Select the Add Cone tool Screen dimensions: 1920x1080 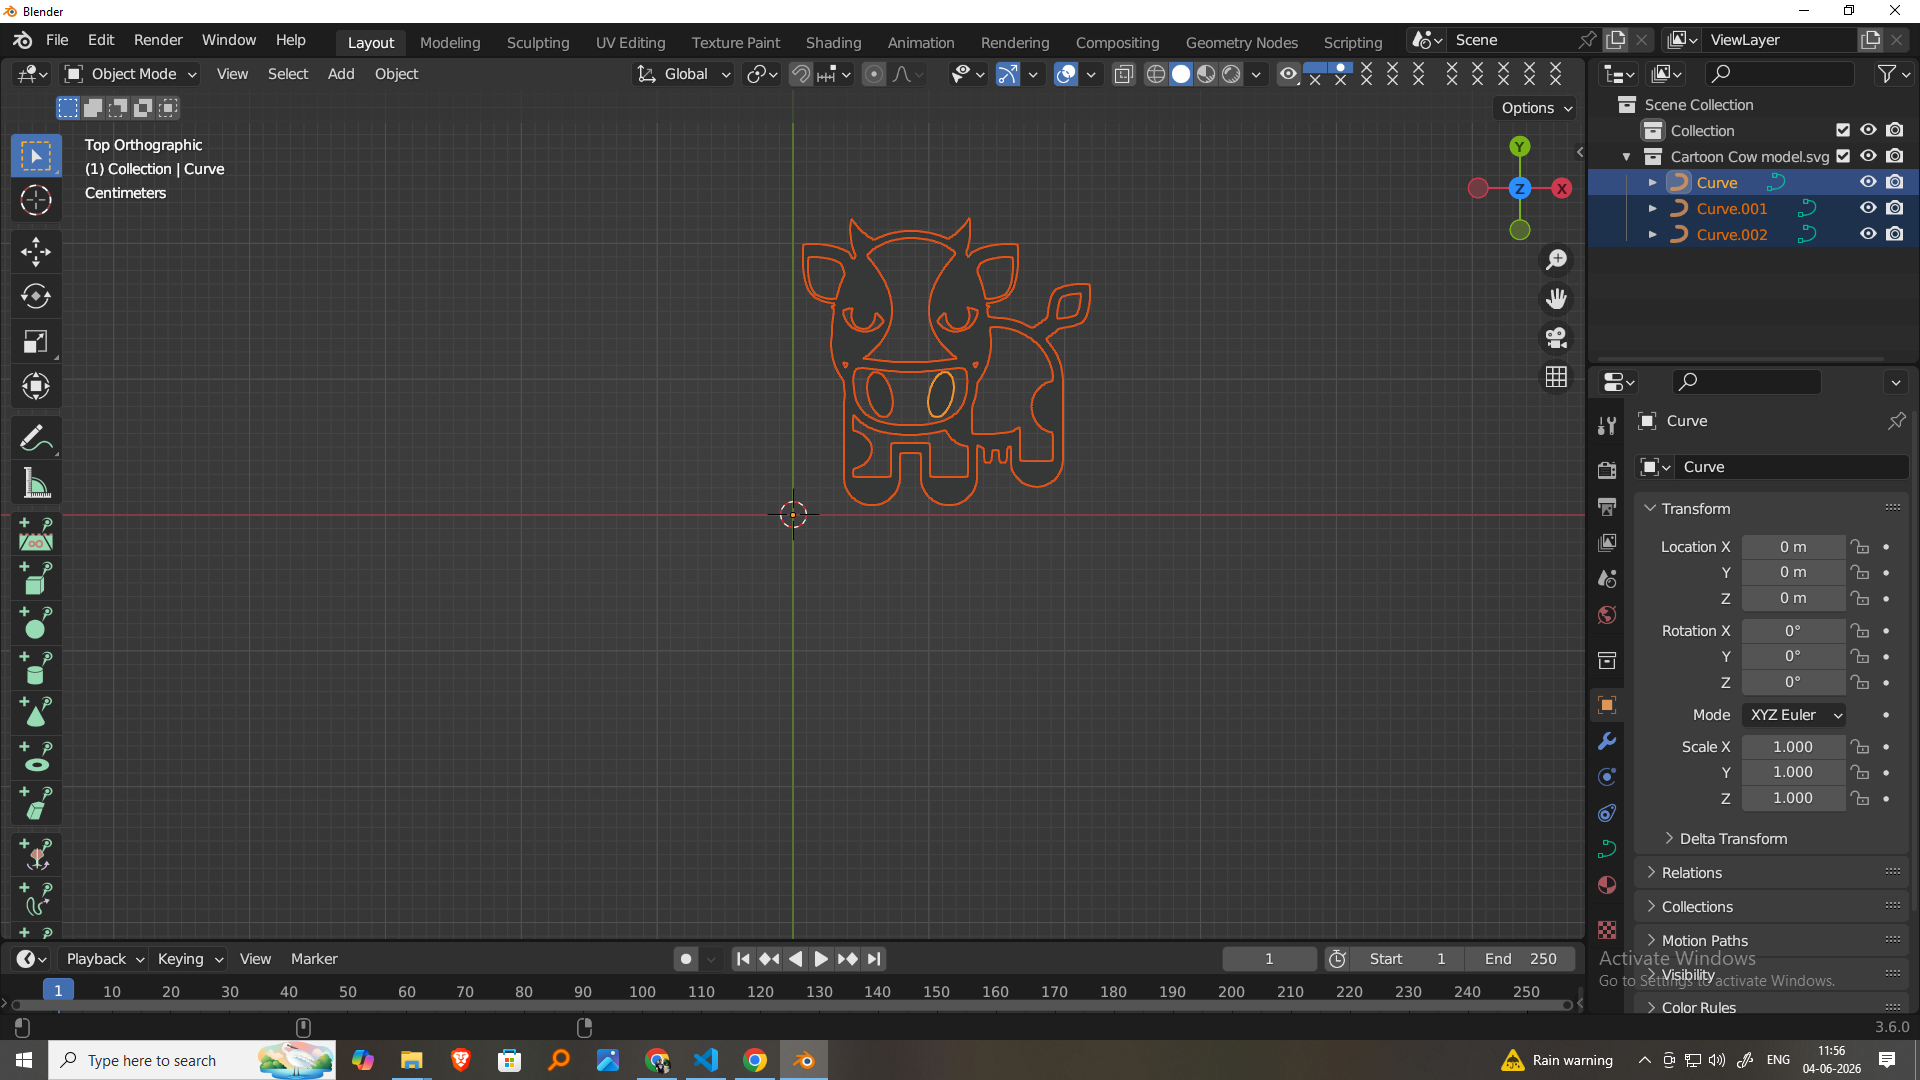(x=36, y=713)
